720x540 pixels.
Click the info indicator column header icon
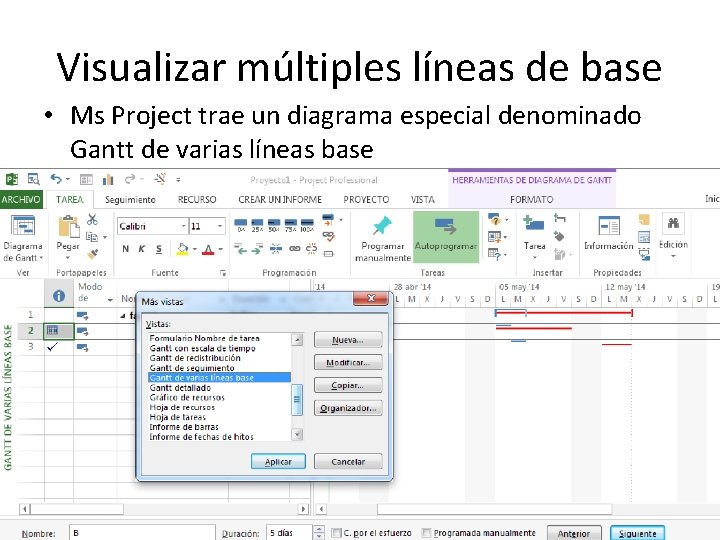(x=59, y=296)
